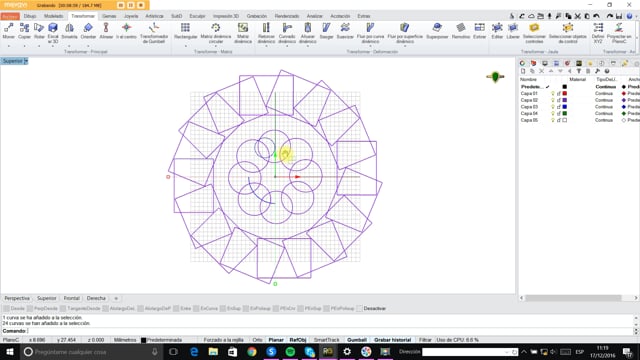Toggle Gumball in the status bar
This screenshot has height=360, width=640.
point(357,340)
